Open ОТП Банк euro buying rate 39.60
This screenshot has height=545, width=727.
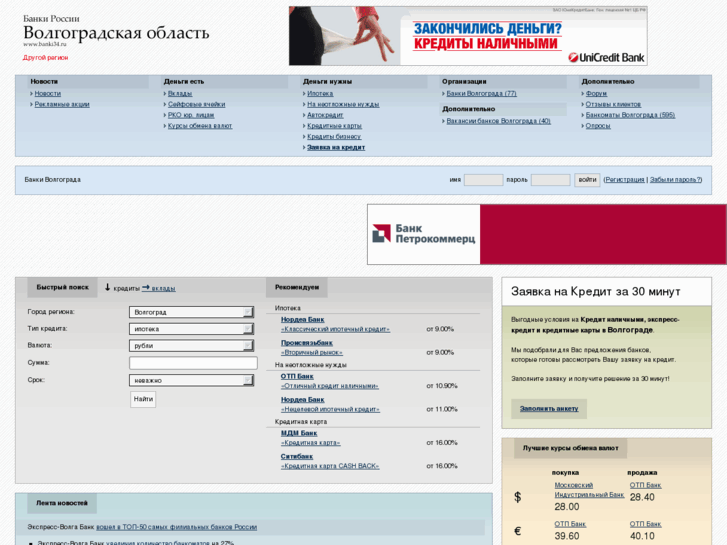(570, 524)
